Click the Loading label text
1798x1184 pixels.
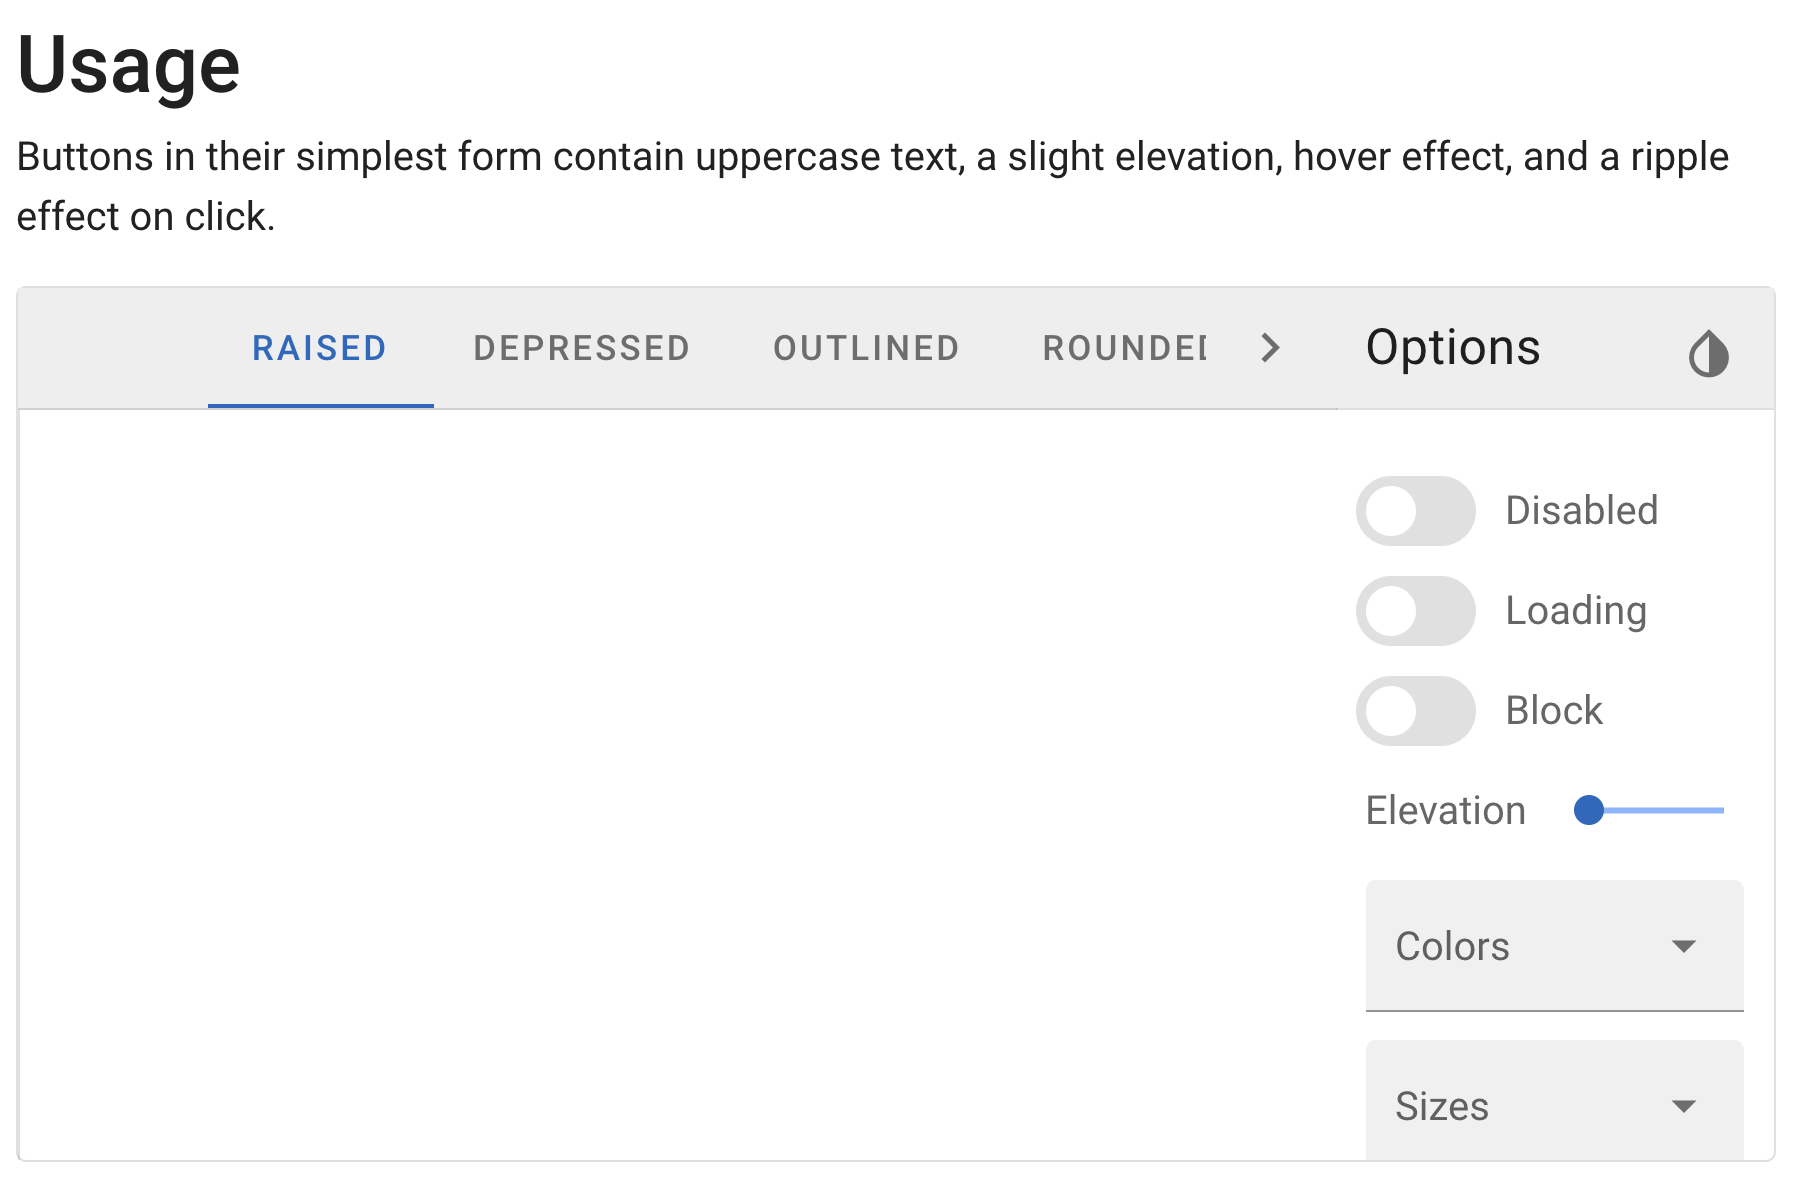click(x=1576, y=611)
